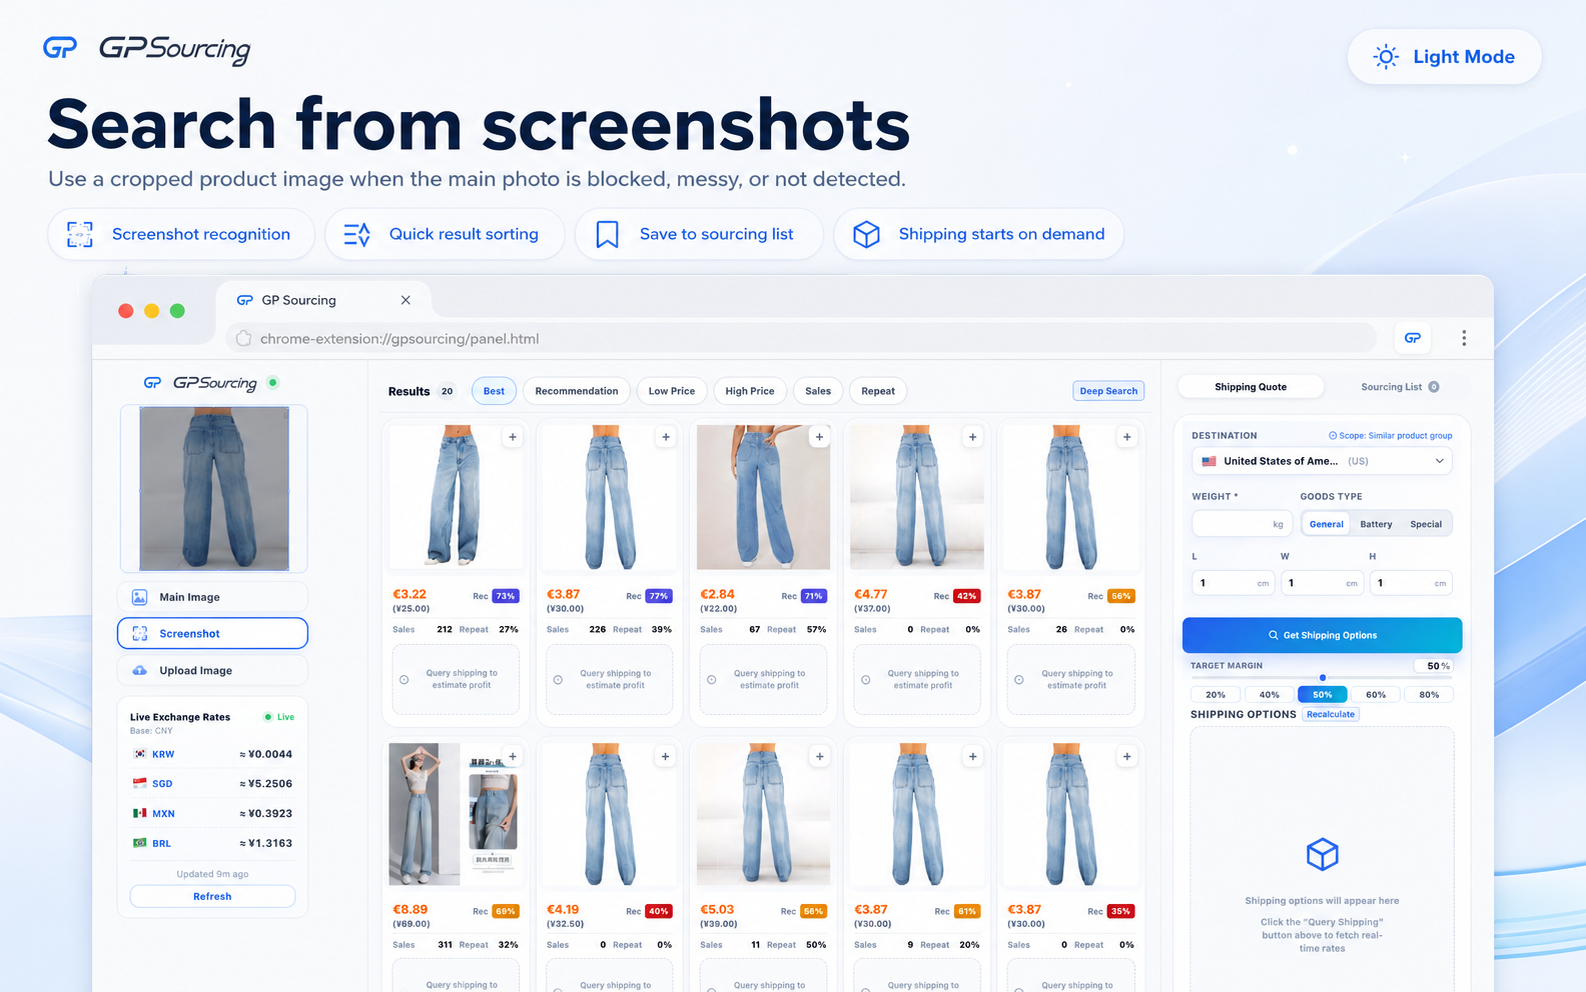The width and height of the screenshot is (1586, 992).
Task: Select General goods type
Action: pos(1326,524)
